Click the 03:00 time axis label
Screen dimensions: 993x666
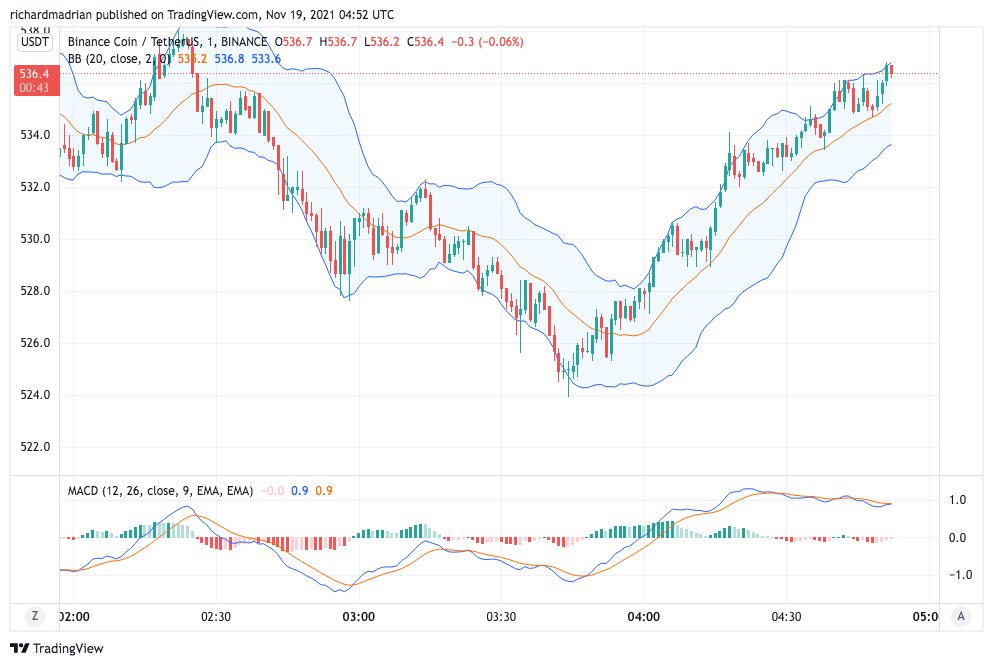358,617
